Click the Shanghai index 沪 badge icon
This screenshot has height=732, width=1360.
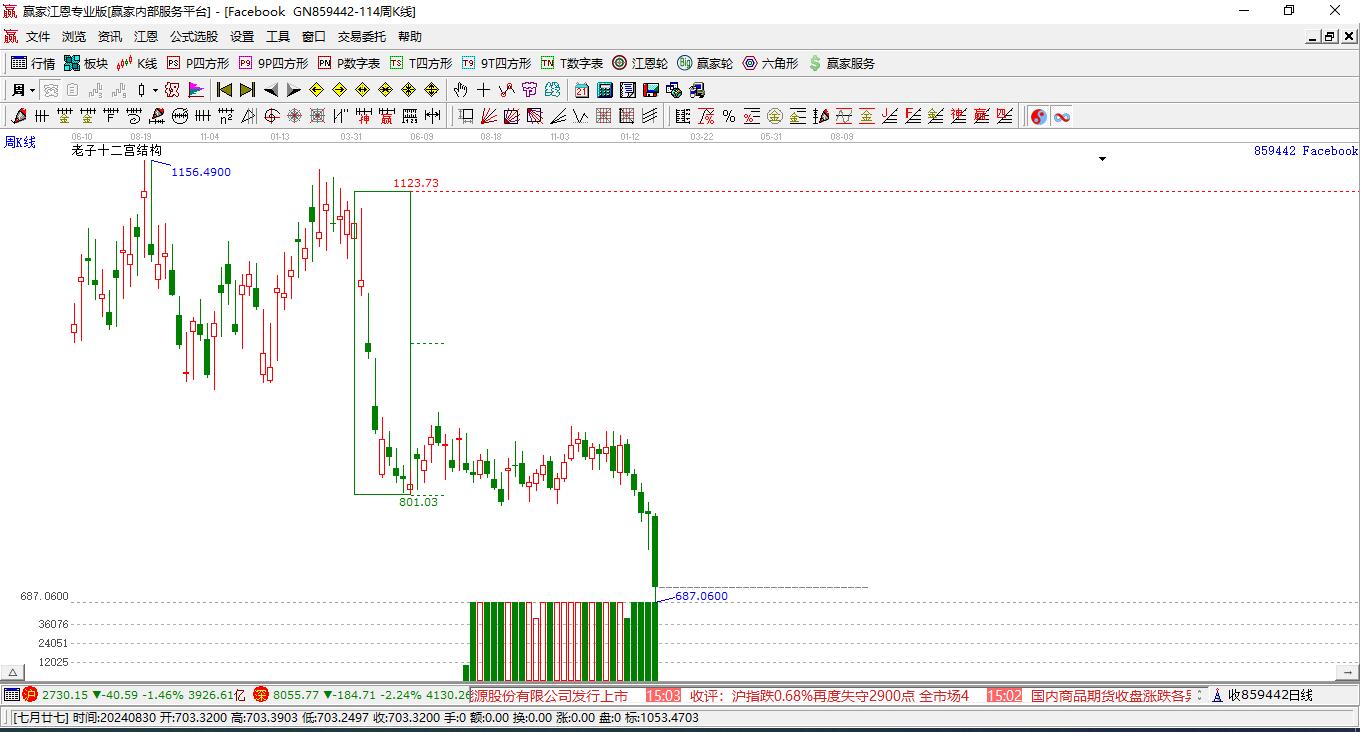click(x=29, y=694)
